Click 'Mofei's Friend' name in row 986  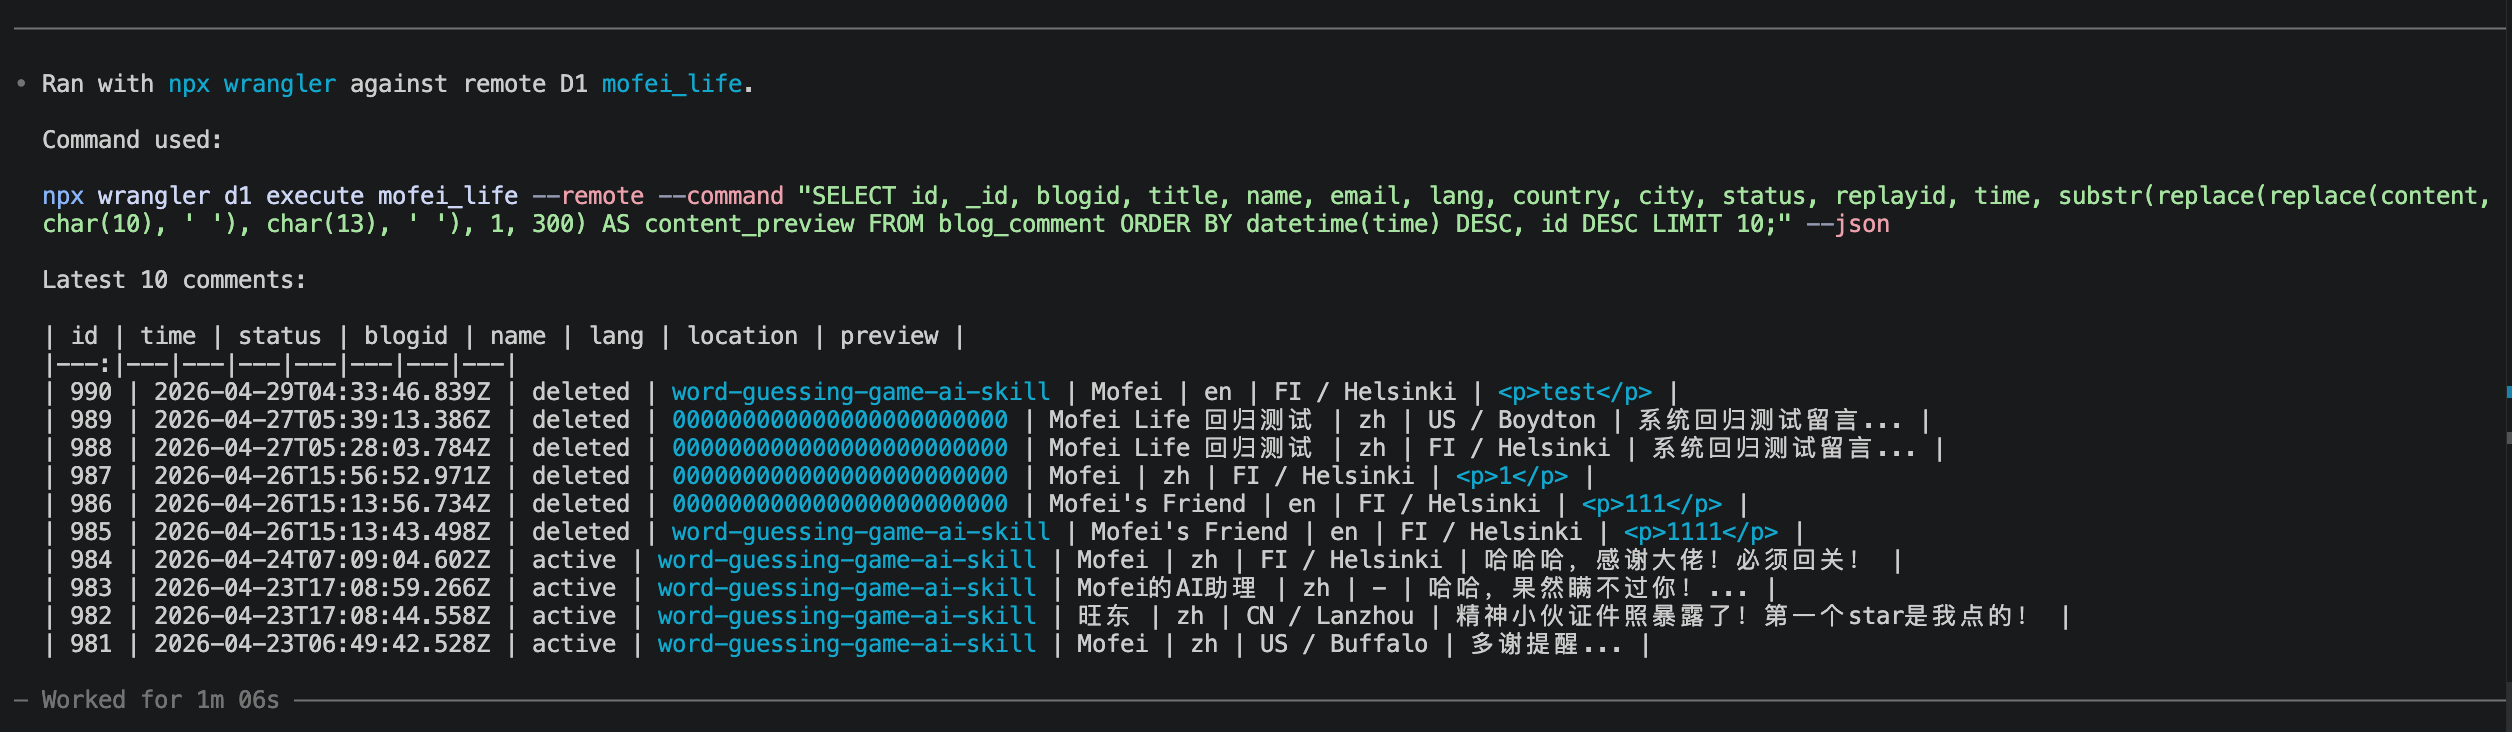click(1148, 504)
